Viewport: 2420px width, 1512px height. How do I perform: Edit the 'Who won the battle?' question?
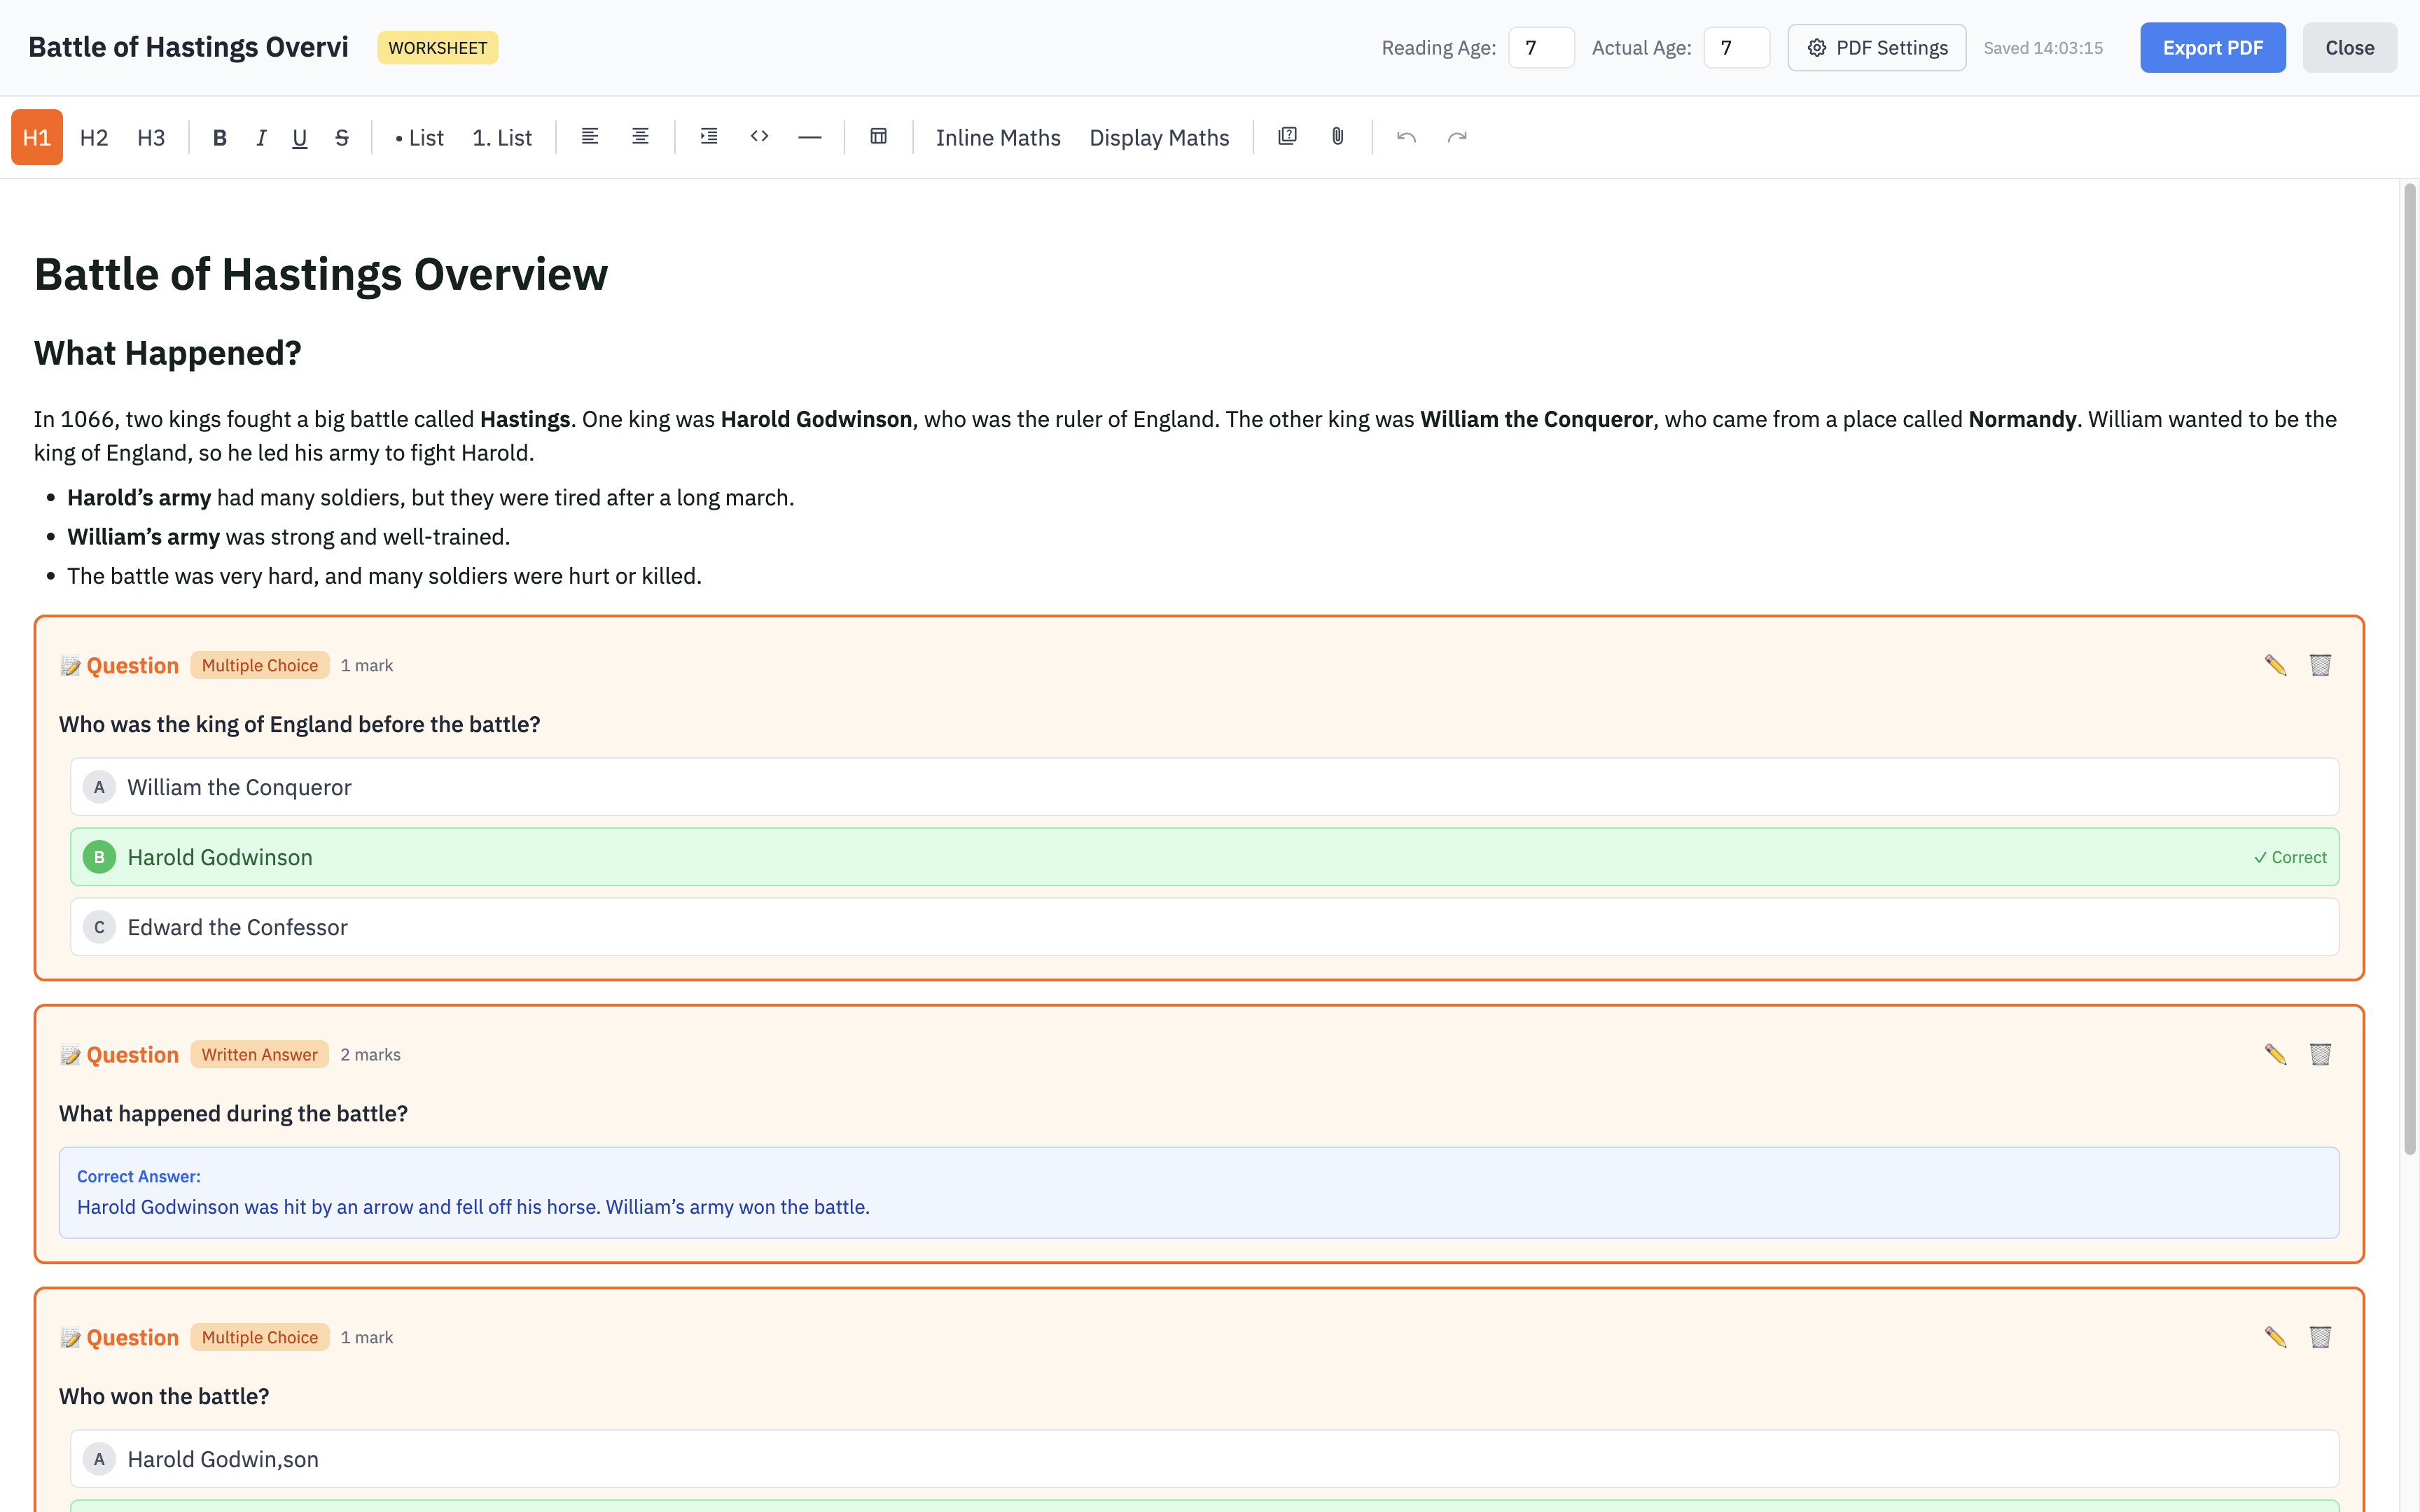(x=2275, y=1337)
